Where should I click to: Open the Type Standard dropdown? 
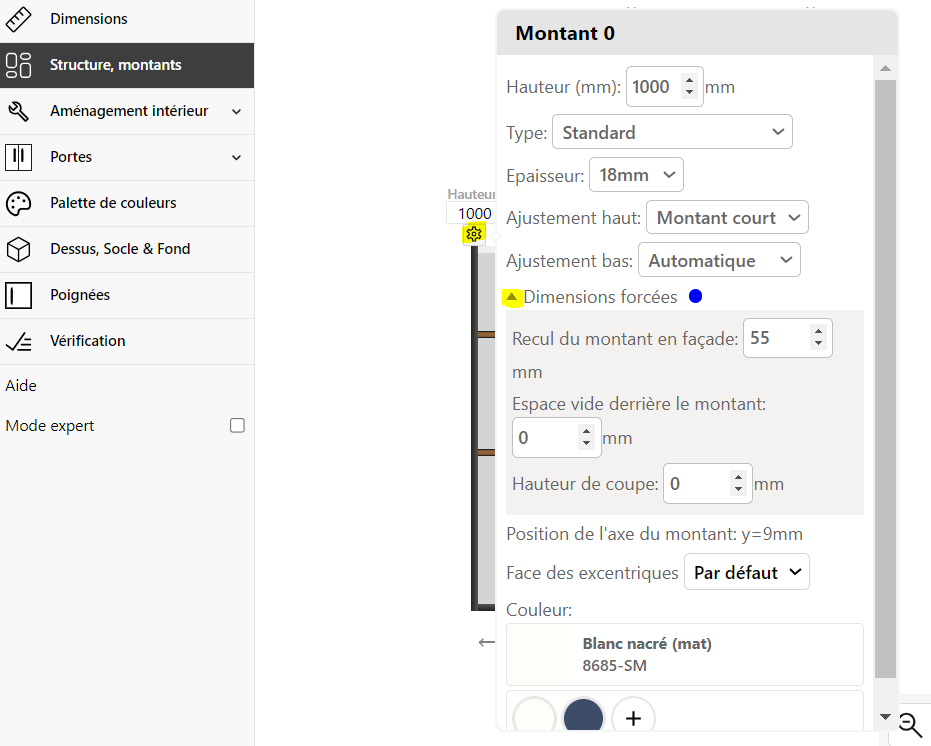point(672,132)
